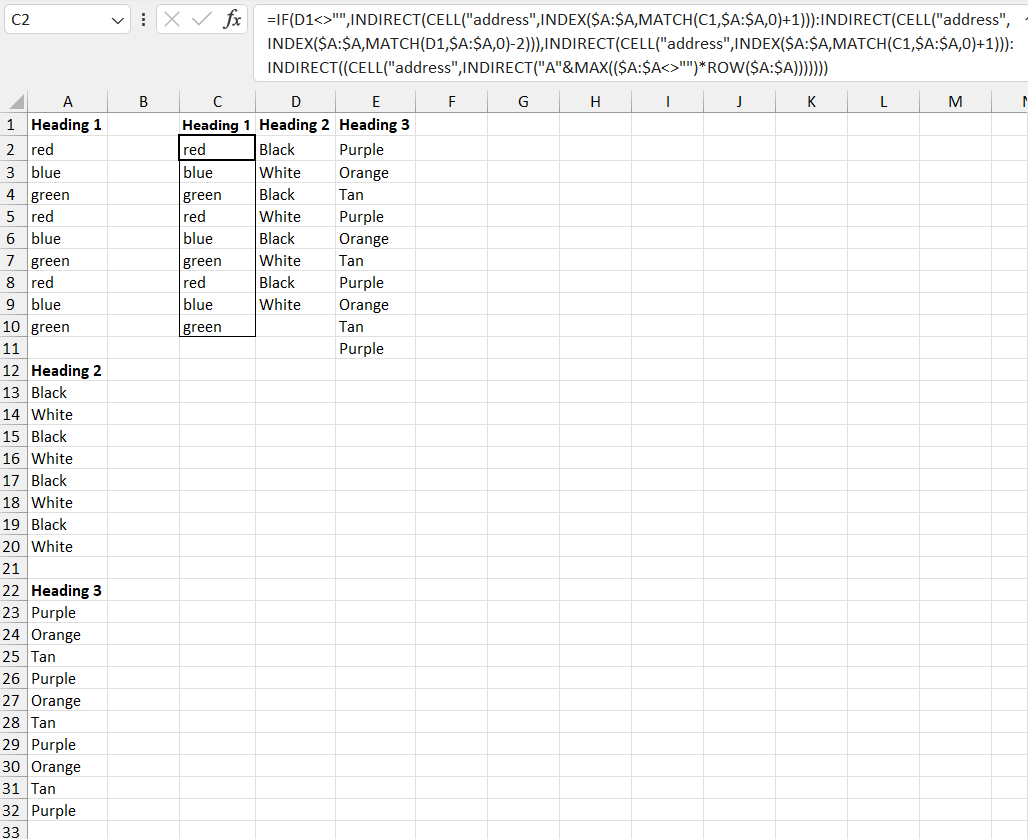
Task: Click cell E11 containing 'Purple'
Action: [376, 348]
